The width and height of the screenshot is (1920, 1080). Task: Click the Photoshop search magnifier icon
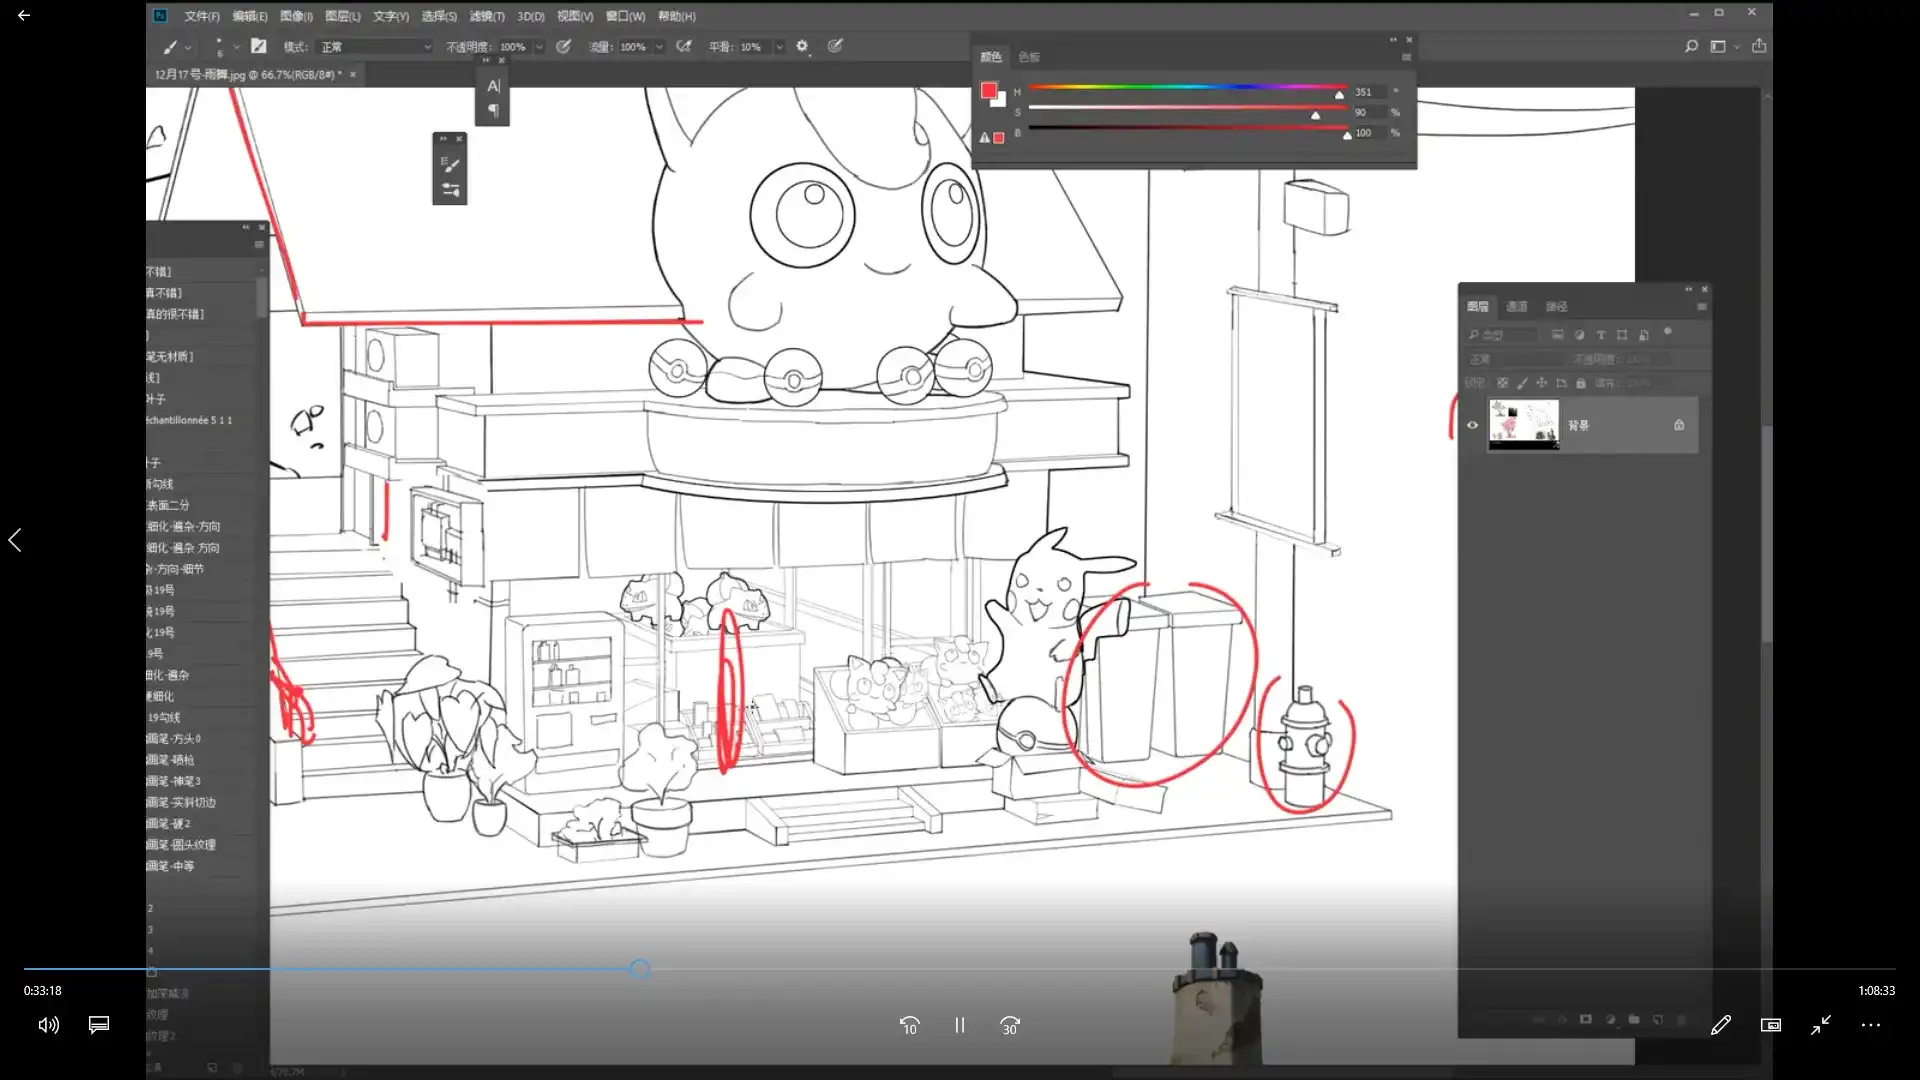point(1691,46)
